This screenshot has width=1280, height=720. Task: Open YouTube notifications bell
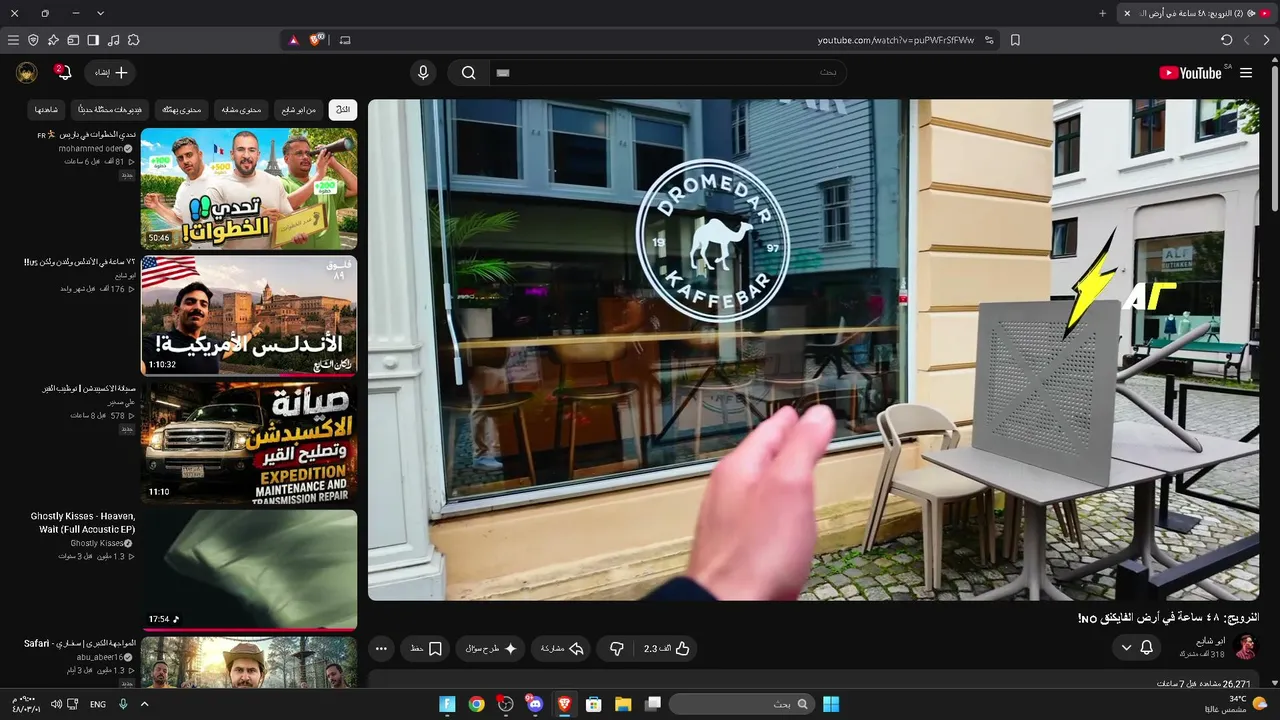(62, 73)
